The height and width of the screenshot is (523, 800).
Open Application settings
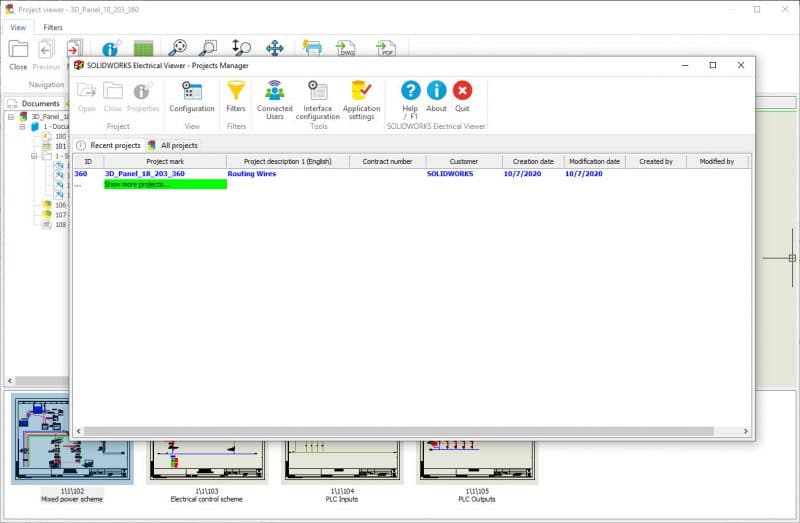(361, 97)
